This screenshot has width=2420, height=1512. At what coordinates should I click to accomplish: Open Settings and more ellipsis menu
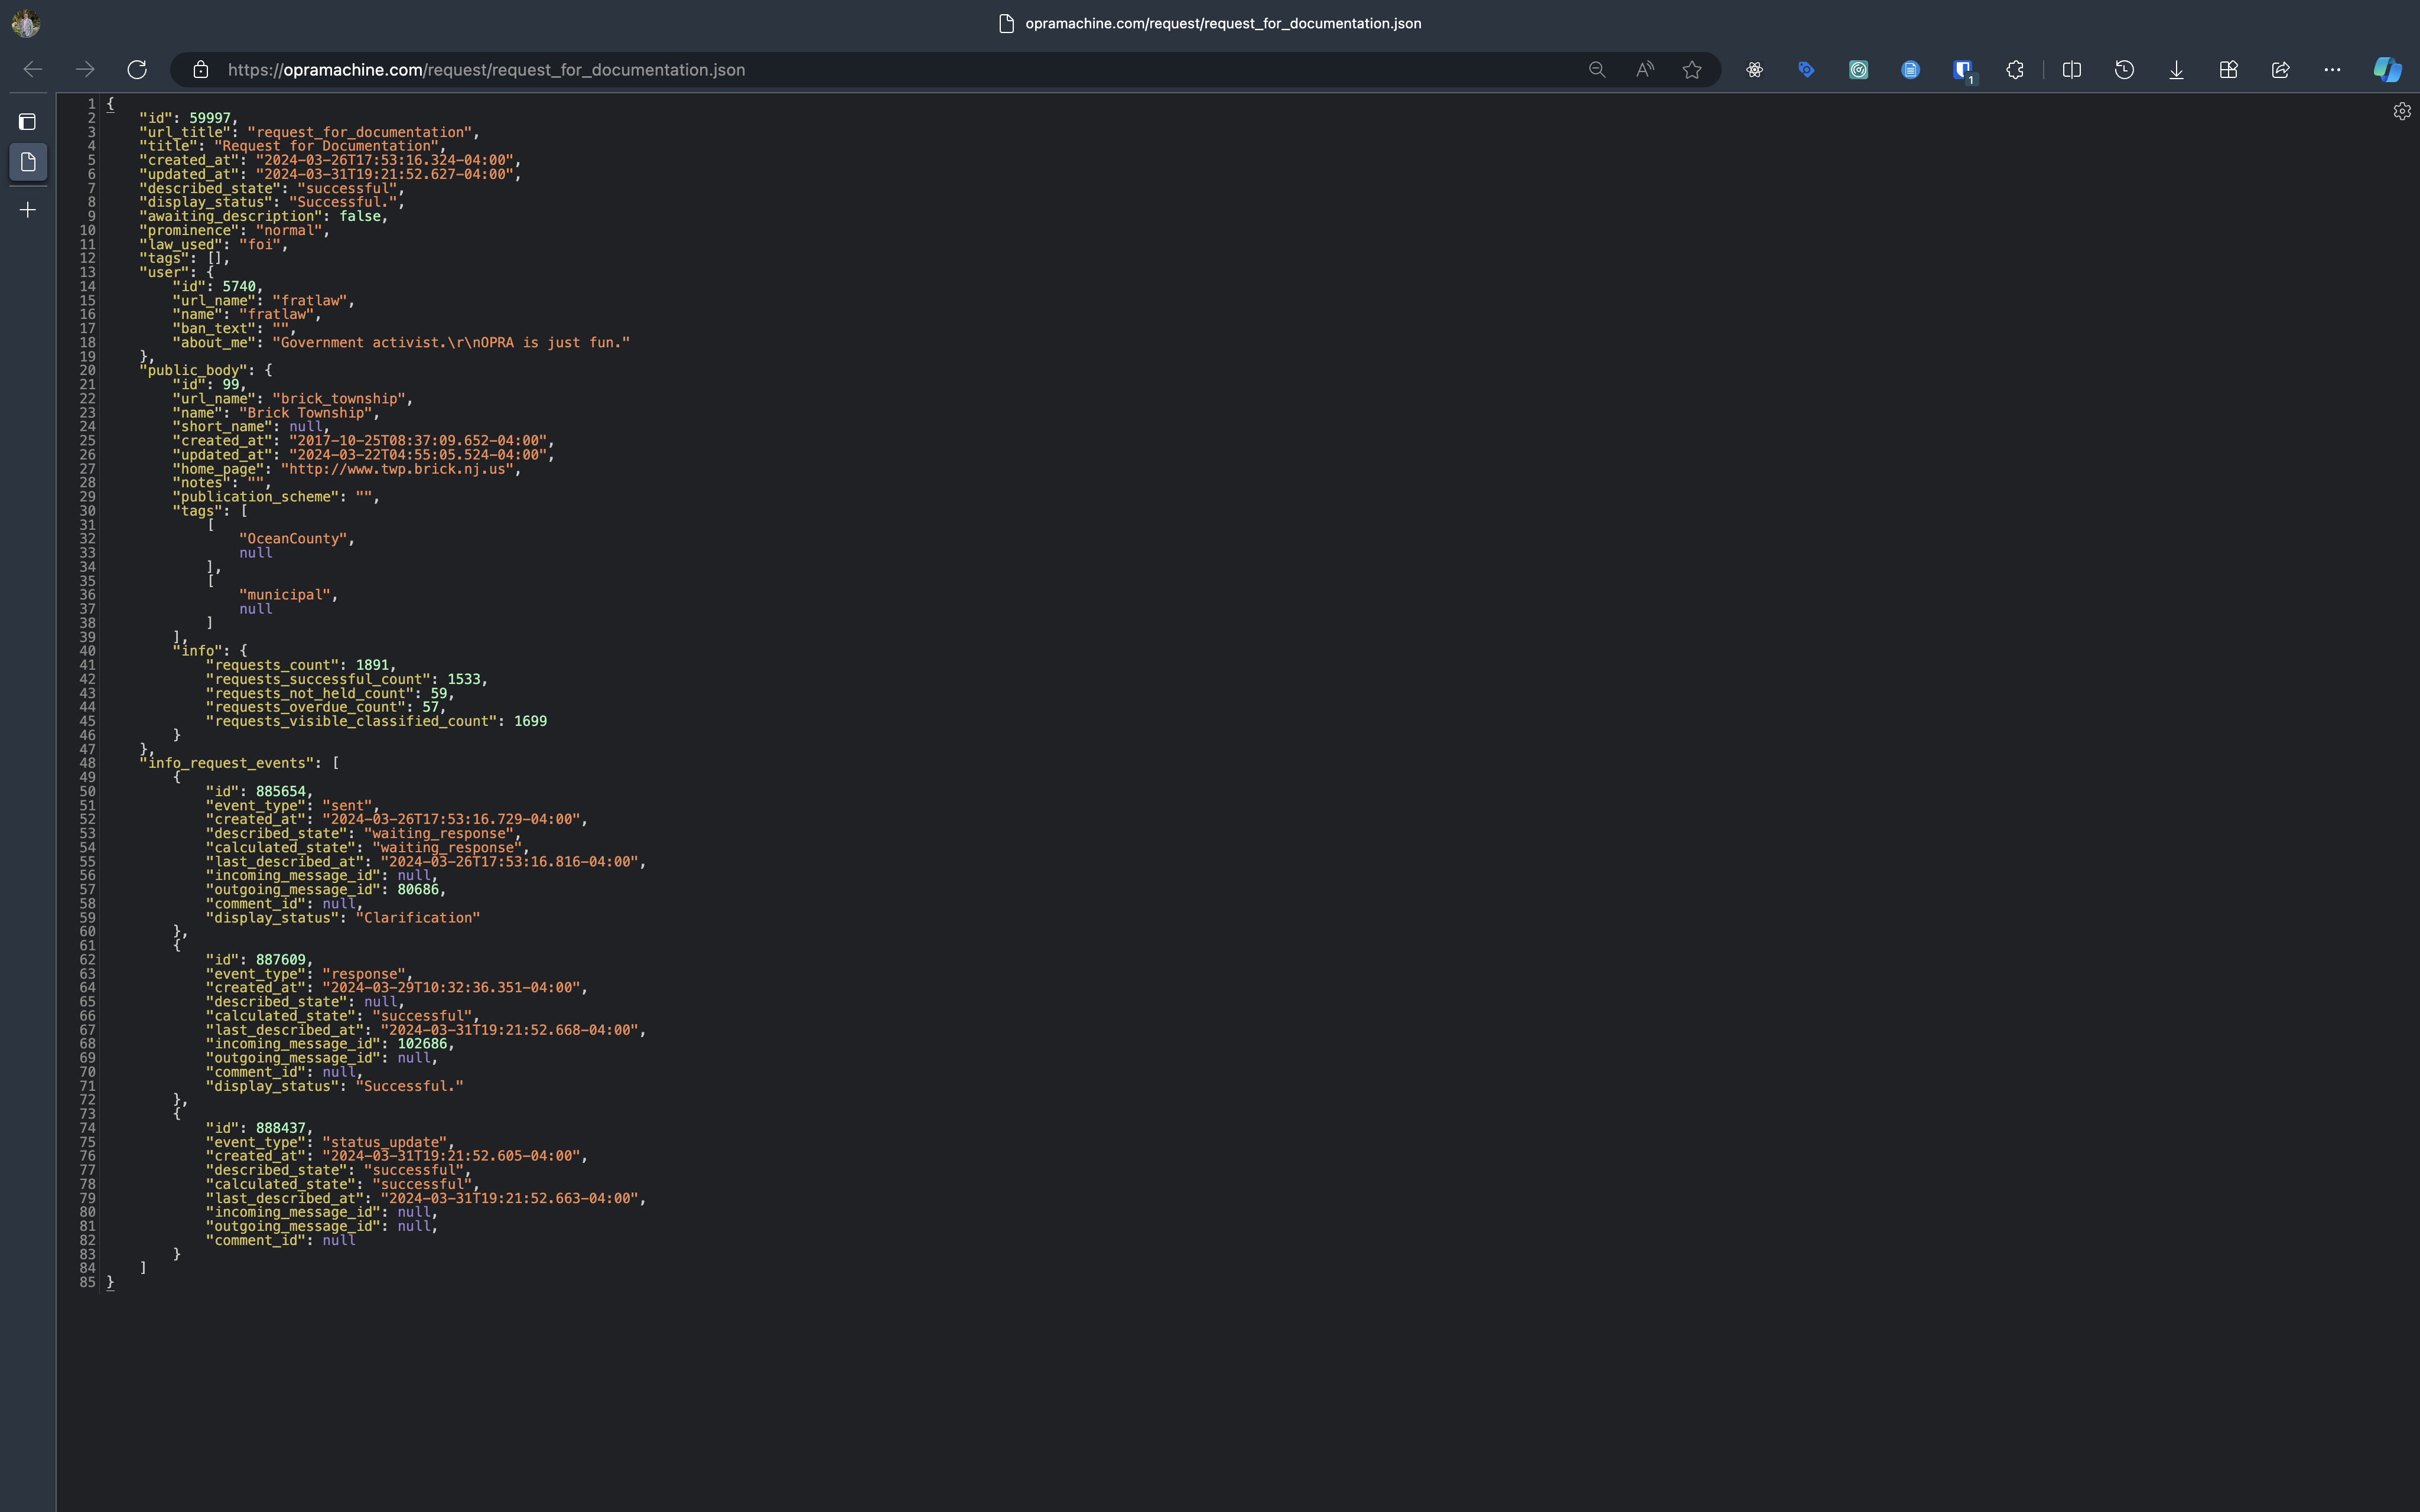coord(2332,70)
